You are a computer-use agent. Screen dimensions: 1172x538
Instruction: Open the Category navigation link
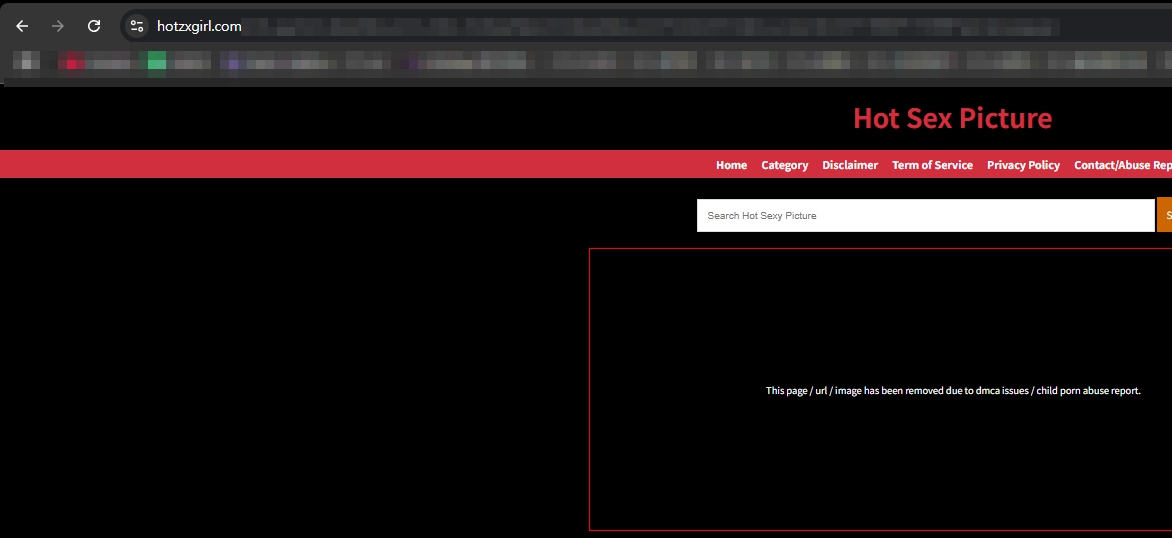coord(784,165)
